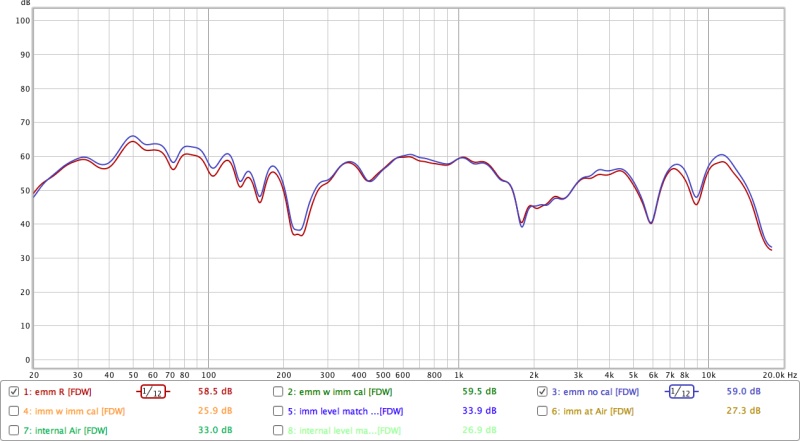Uncheck the '1: emm R [FDW]' trace checkbox
800x442 pixels.
(14, 392)
